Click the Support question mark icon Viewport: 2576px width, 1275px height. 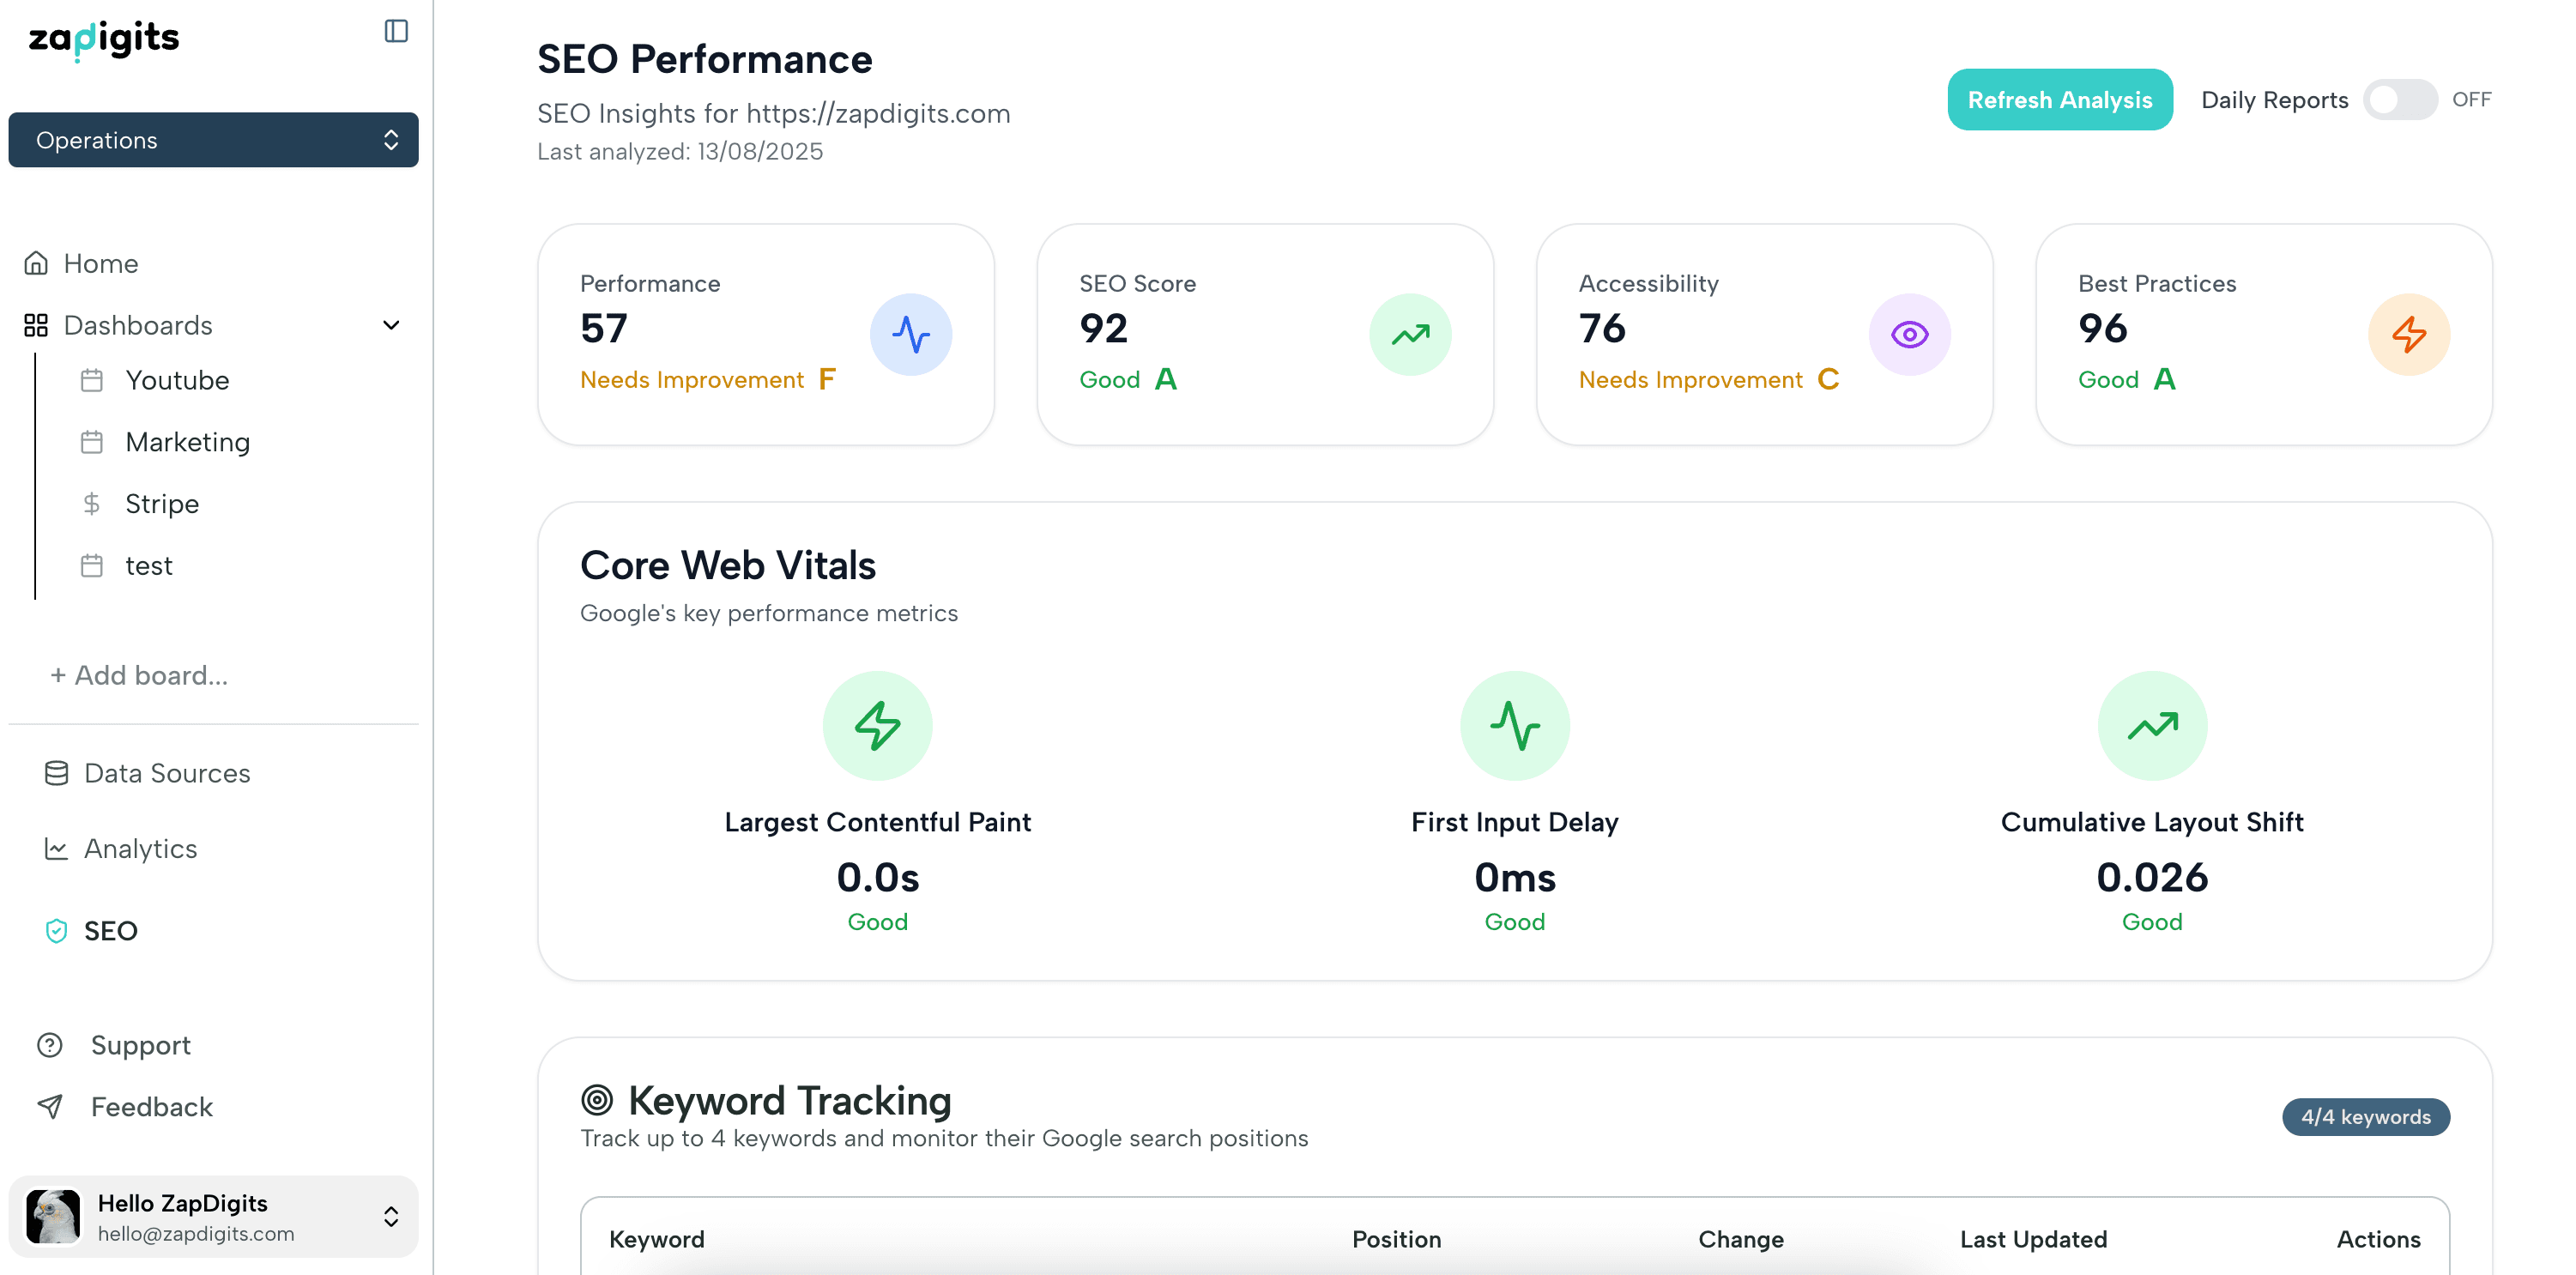click(x=49, y=1044)
